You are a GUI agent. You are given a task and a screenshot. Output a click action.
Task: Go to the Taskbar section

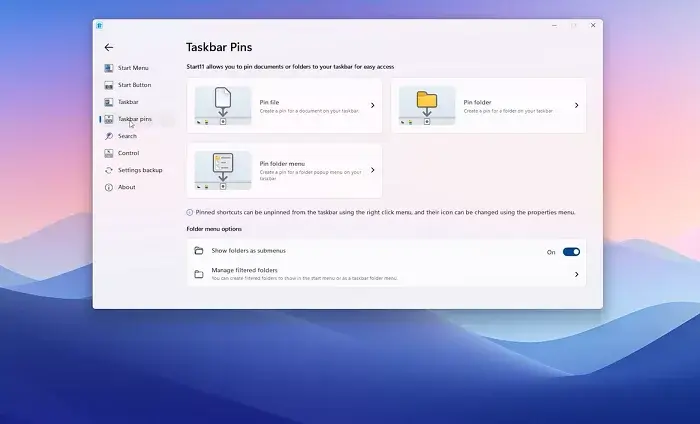coord(128,102)
